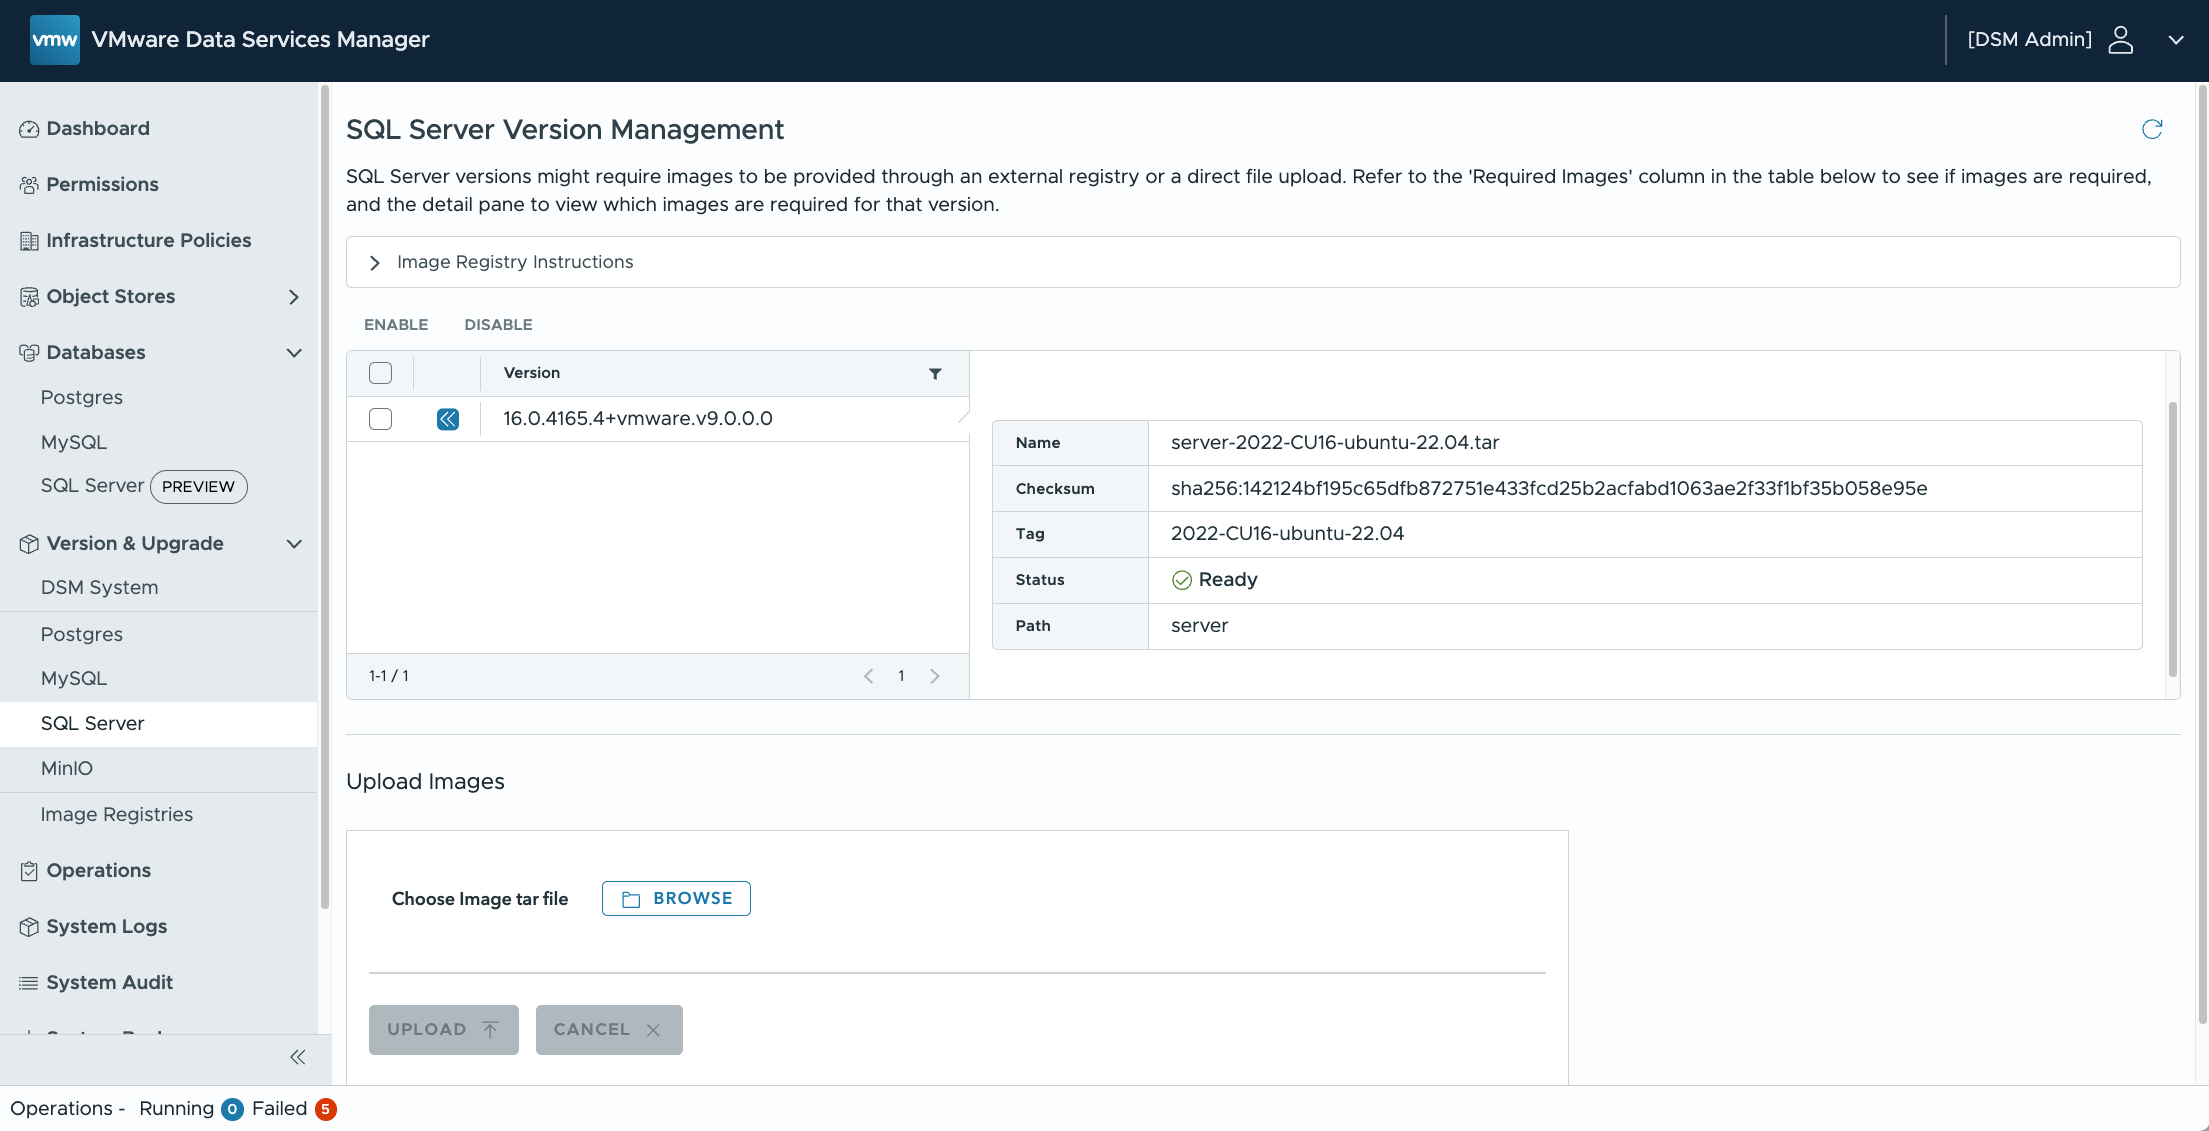
Task: Click the refresh icon at top right
Action: click(2152, 129)
